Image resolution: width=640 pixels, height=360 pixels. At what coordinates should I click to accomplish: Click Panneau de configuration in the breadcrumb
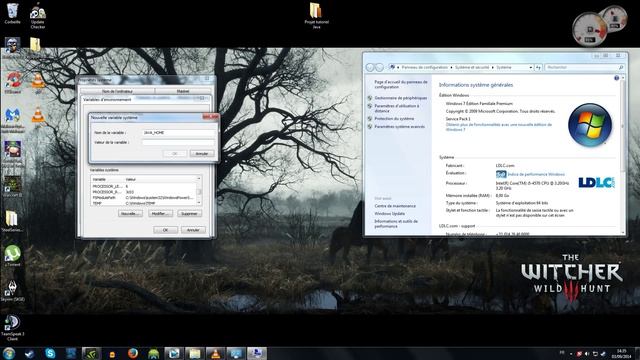pyautogui.click(x=424, y=67)
